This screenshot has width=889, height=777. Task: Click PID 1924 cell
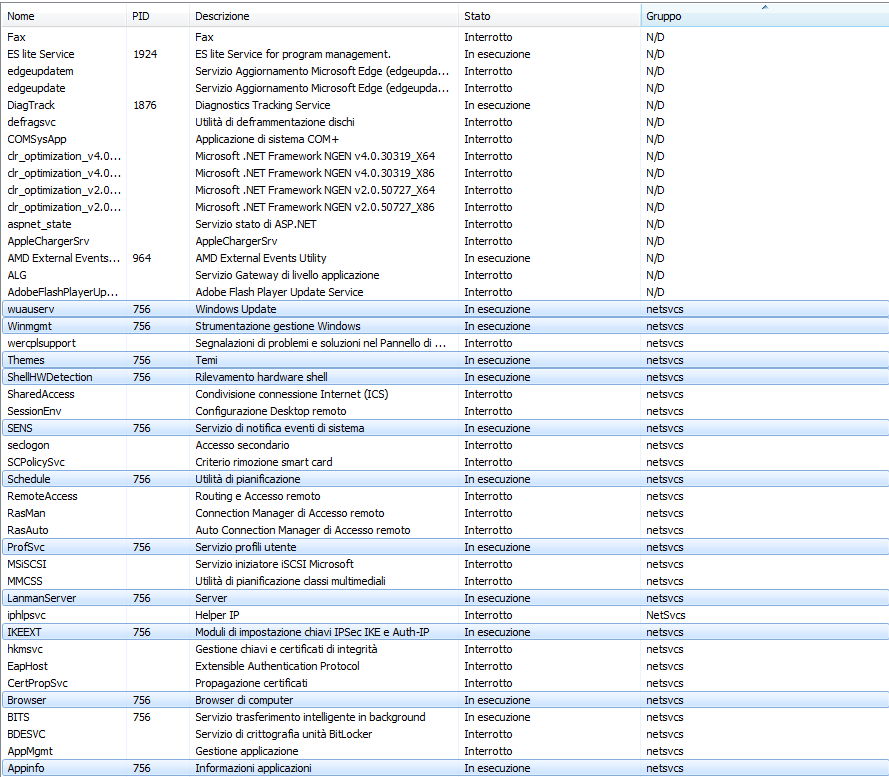click(x=145, y=54)
